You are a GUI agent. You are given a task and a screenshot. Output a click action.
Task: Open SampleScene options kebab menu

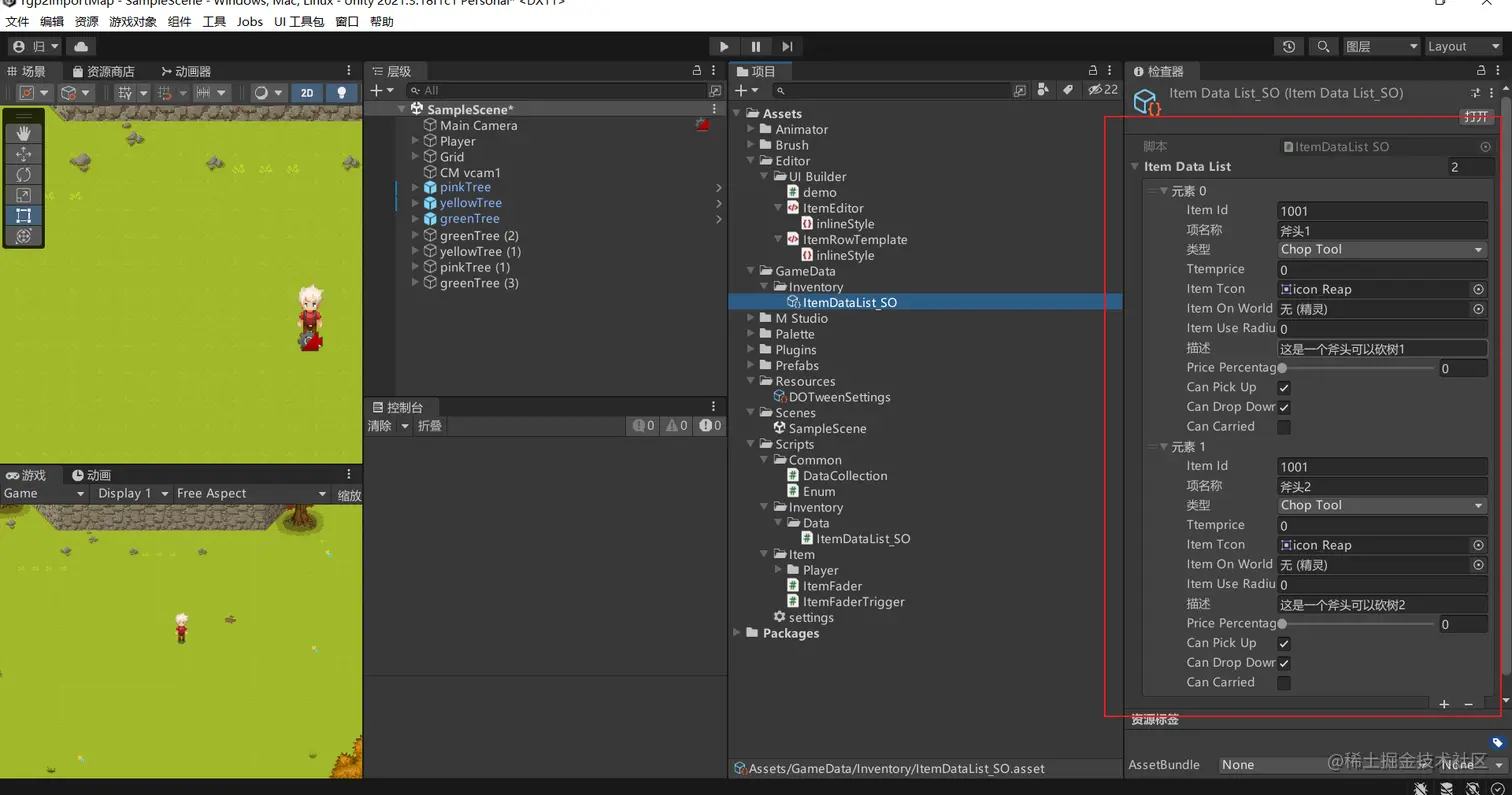coord(713,109)
